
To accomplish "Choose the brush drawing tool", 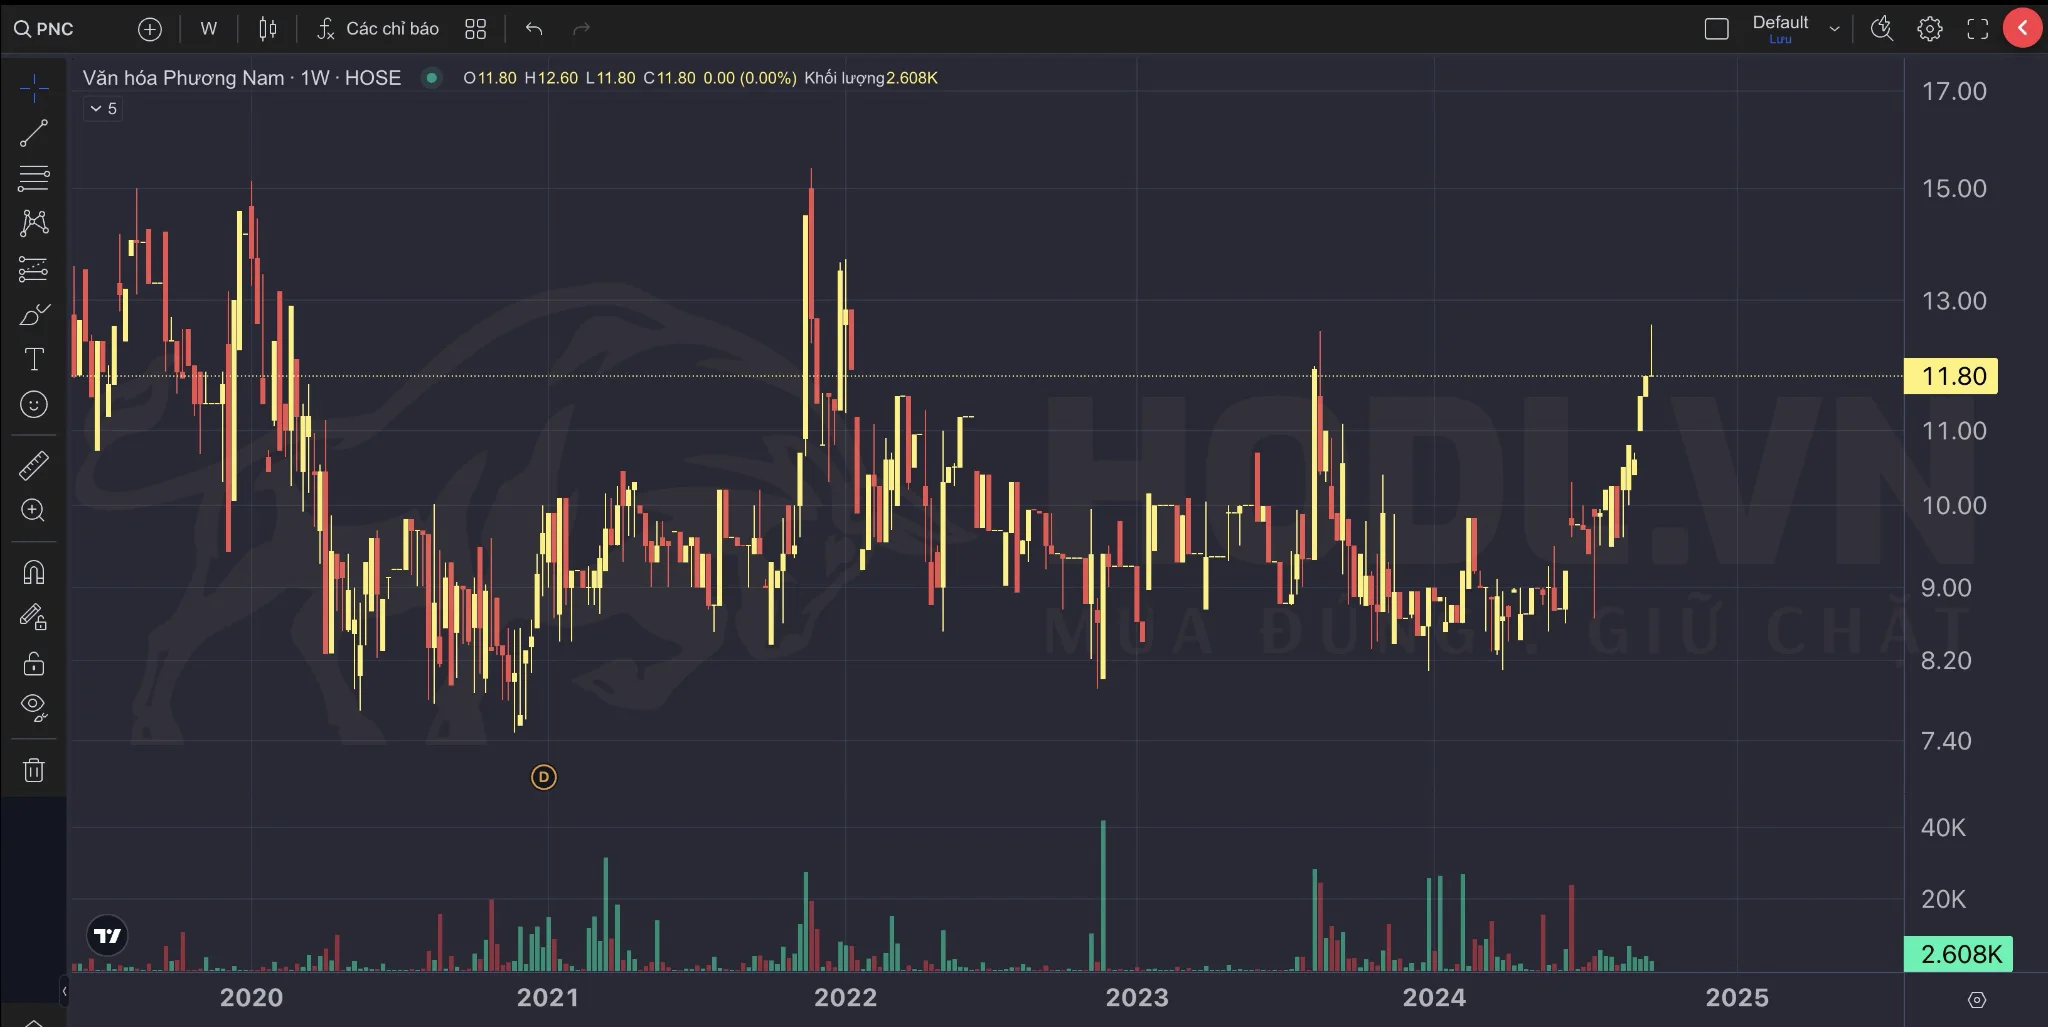I will pyautogui.click(x=33, y=315).
